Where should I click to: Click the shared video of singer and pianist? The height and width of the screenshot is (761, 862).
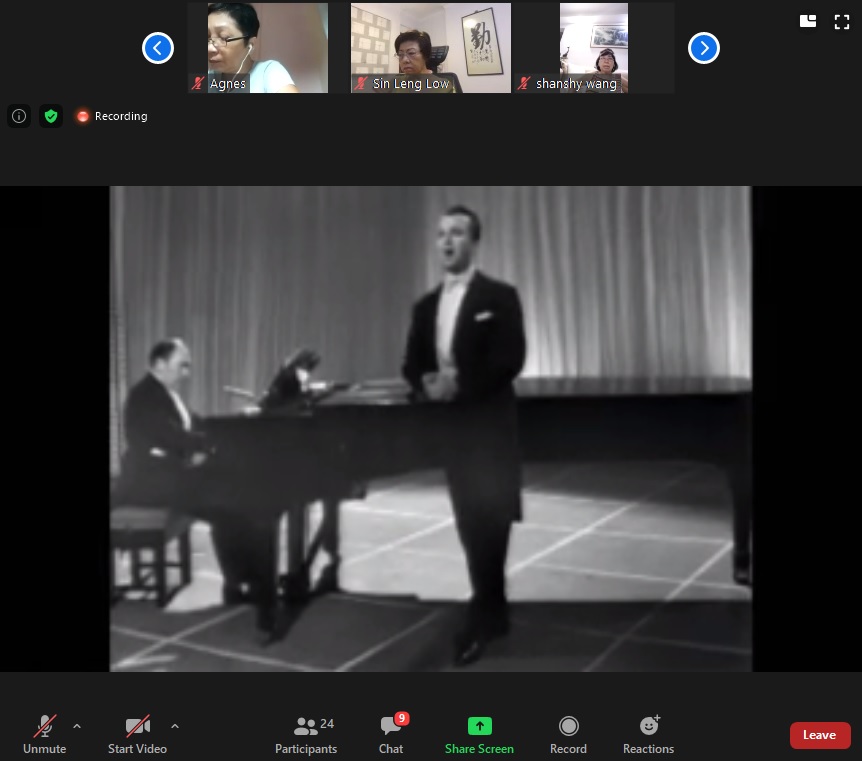tap(430, 428)
